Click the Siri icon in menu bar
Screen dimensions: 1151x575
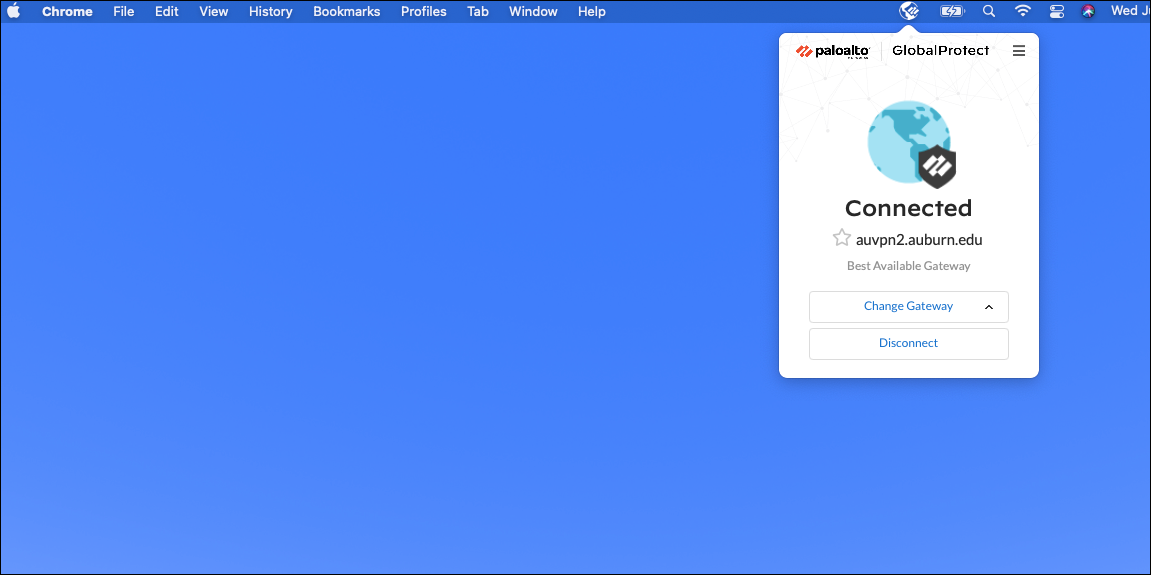tap(1089, 11)
